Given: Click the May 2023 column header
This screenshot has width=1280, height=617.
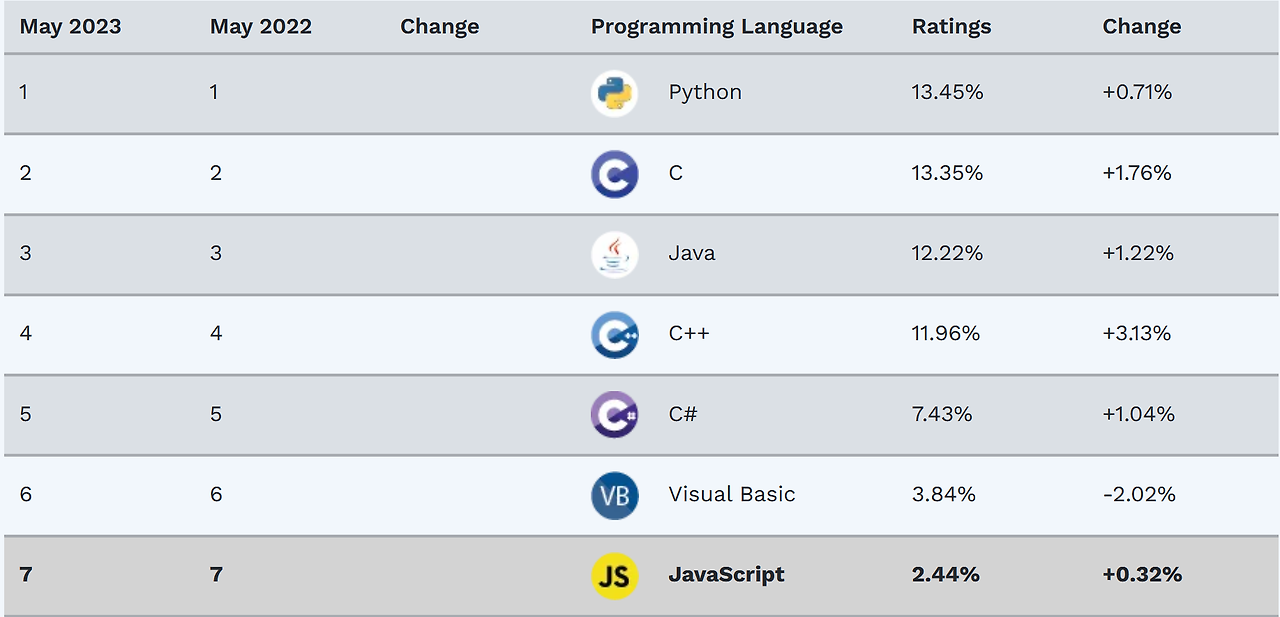Looking at the screenshot, I should click(69, 26).
